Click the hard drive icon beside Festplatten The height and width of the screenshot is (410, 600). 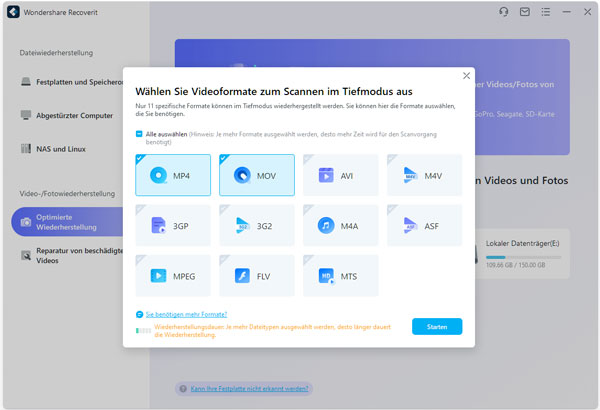point(26,82)
